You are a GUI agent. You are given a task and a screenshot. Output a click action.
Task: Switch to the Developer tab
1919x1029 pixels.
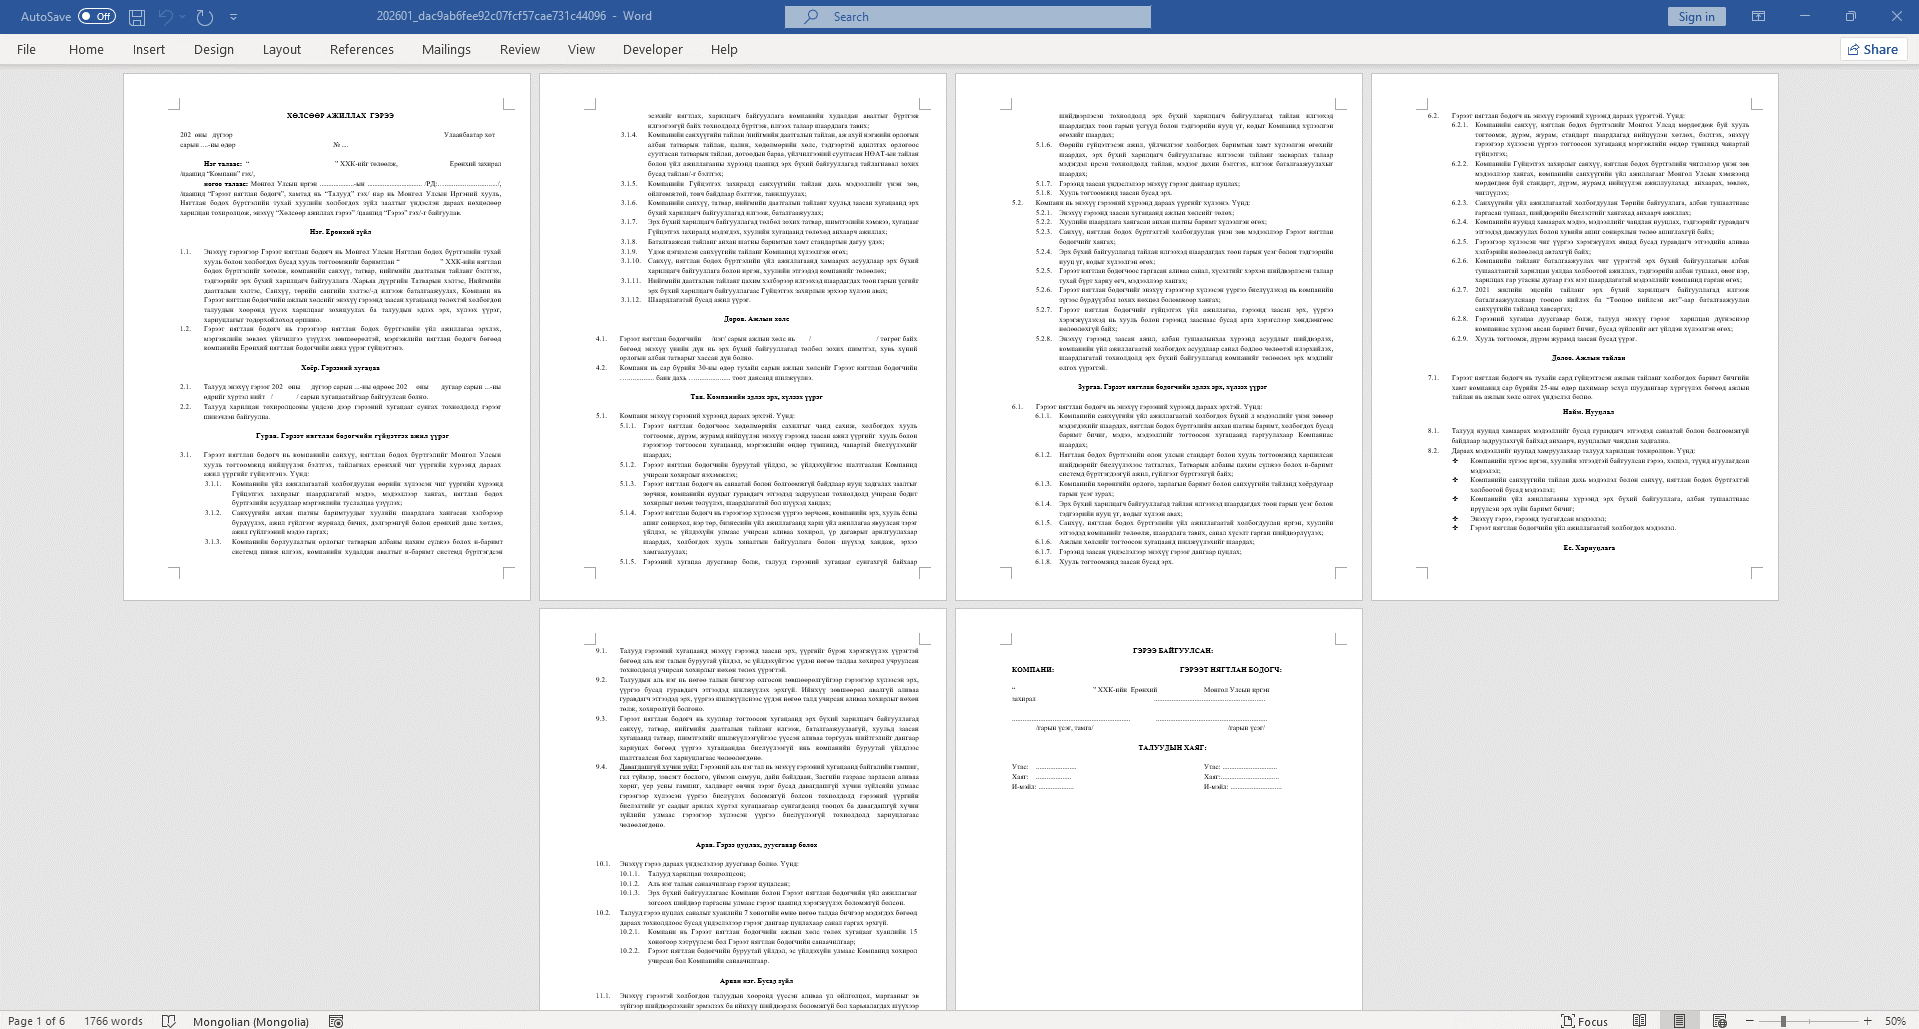click(x=652, y=49)
